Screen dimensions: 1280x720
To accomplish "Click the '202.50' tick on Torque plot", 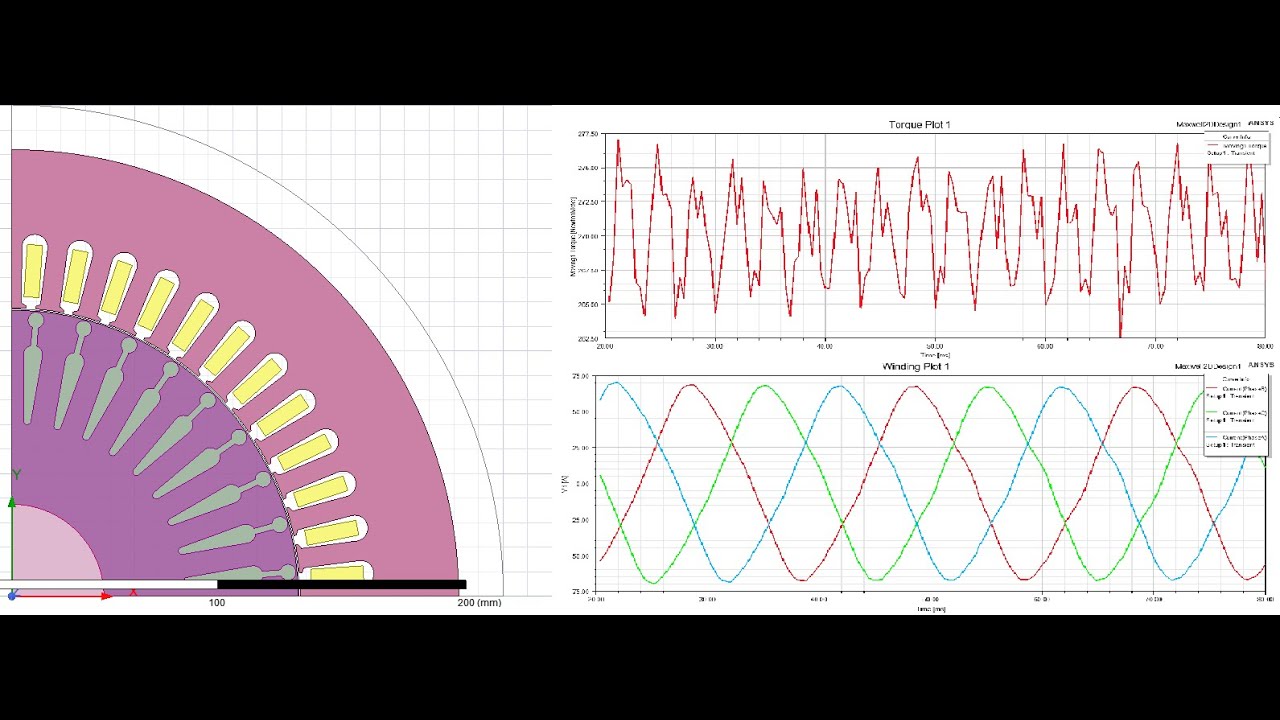I will point(588,338).
